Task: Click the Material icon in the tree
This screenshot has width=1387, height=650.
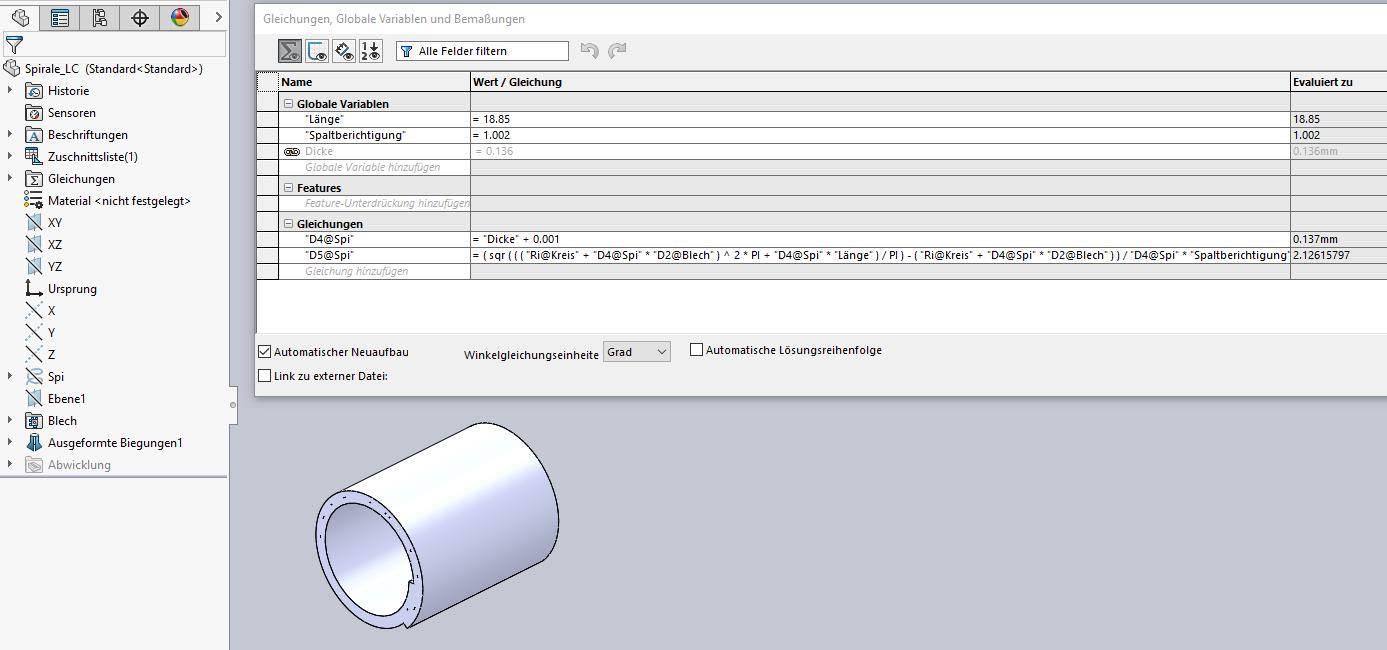Action: coord(34,201)
